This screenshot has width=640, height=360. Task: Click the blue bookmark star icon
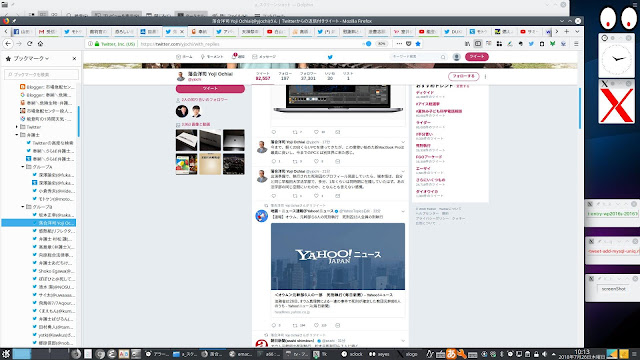pos(418,44)
